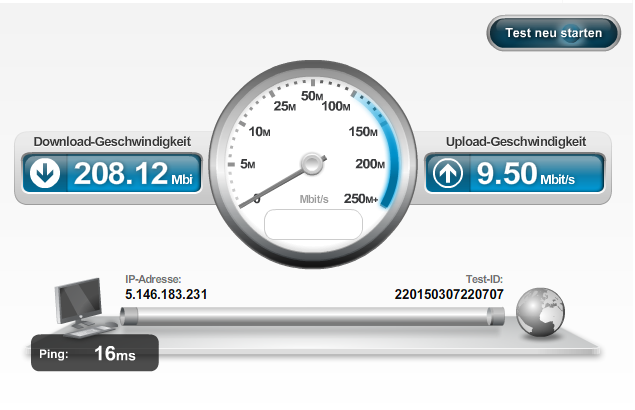This screenshot has height=410, width=635.
Task: Click the Mbit/s unit label in gauge
Action: click(314, 199)
